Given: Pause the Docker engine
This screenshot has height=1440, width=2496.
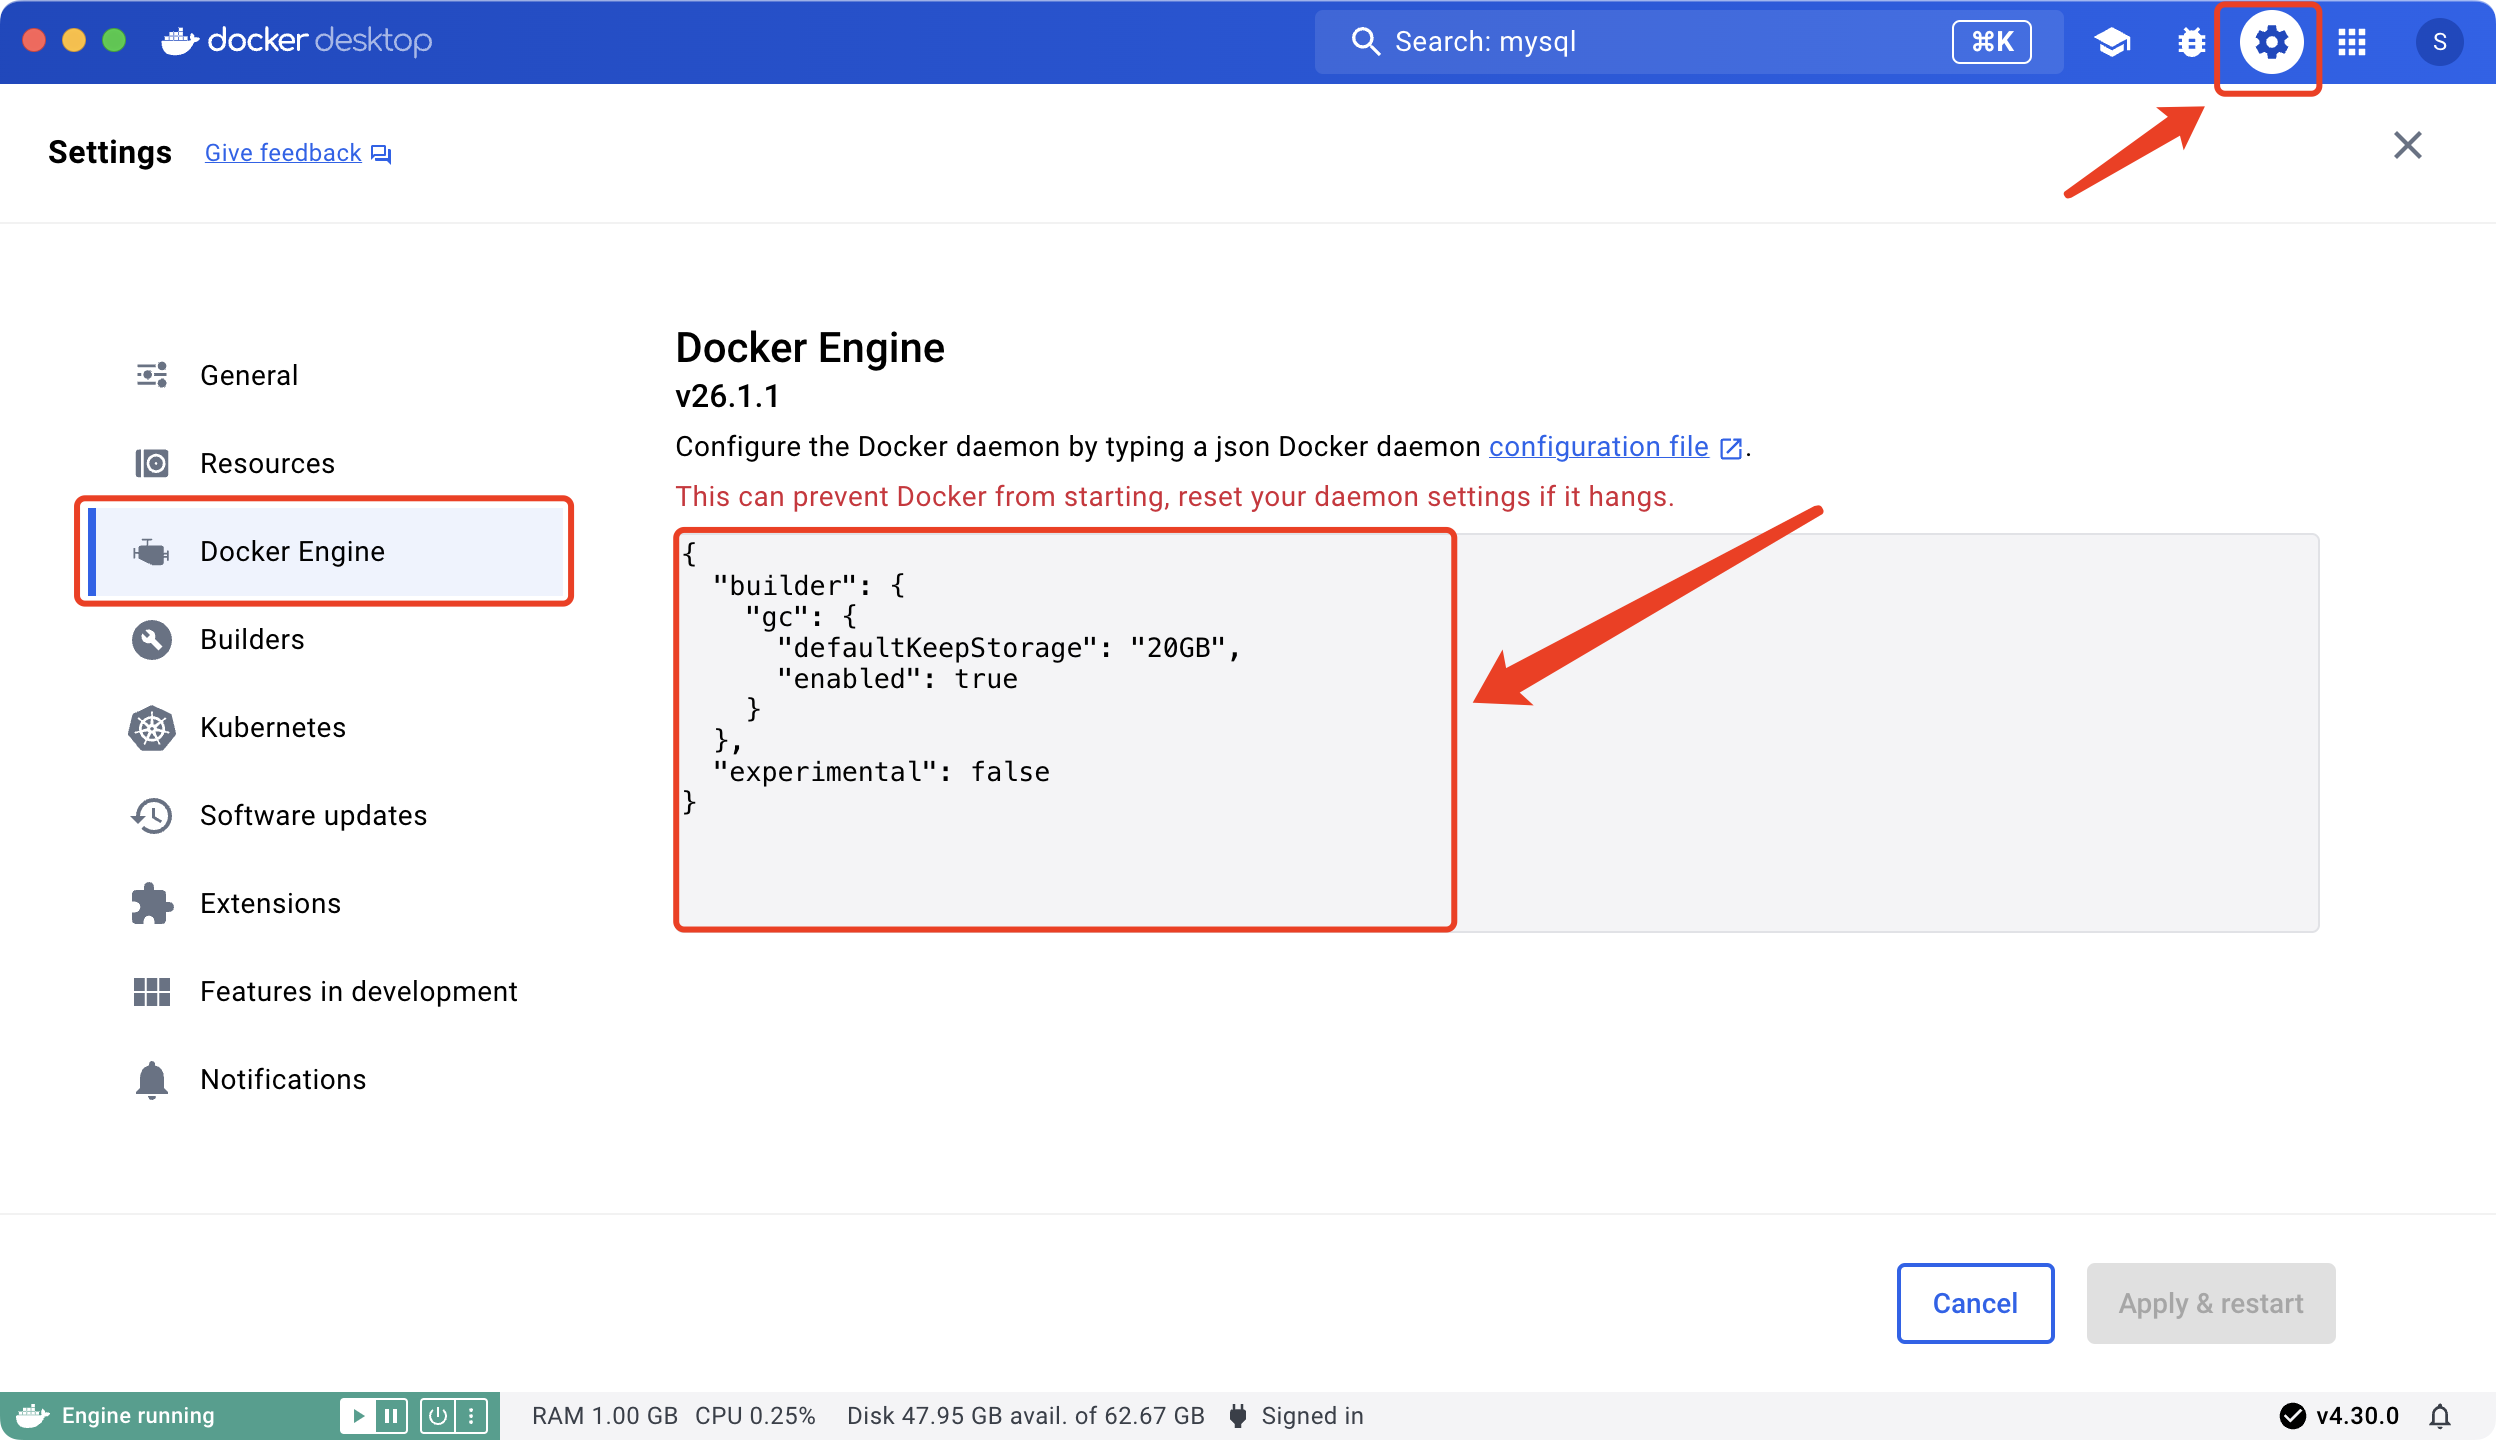Looking at the screenshot, I should (391, 1415).
